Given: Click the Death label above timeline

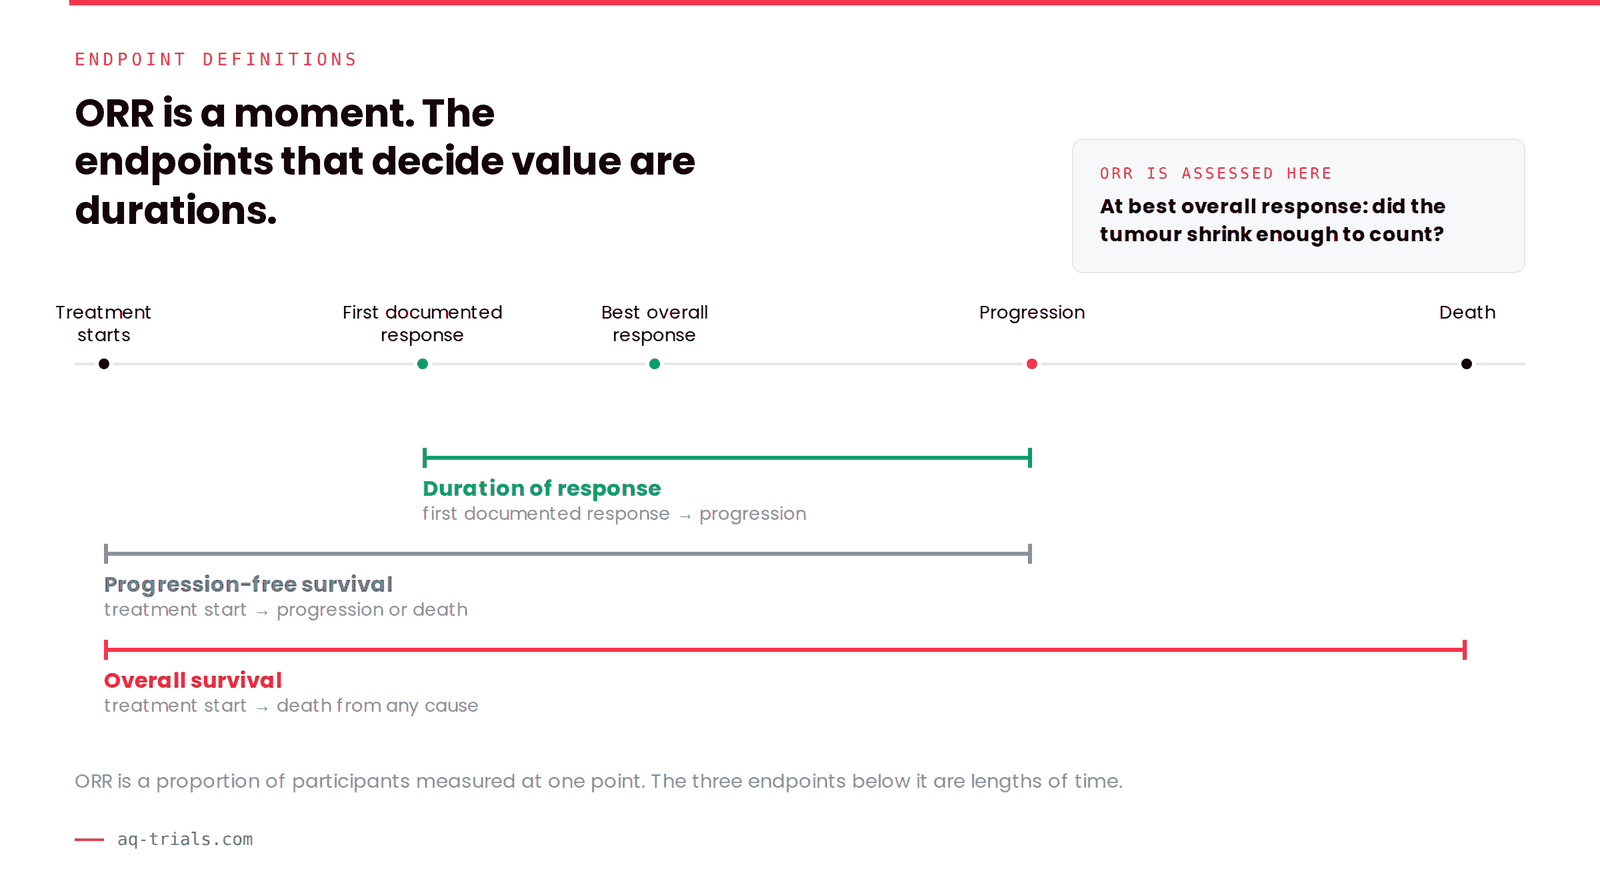Looking at the screenshot, I should [1467, 312].
